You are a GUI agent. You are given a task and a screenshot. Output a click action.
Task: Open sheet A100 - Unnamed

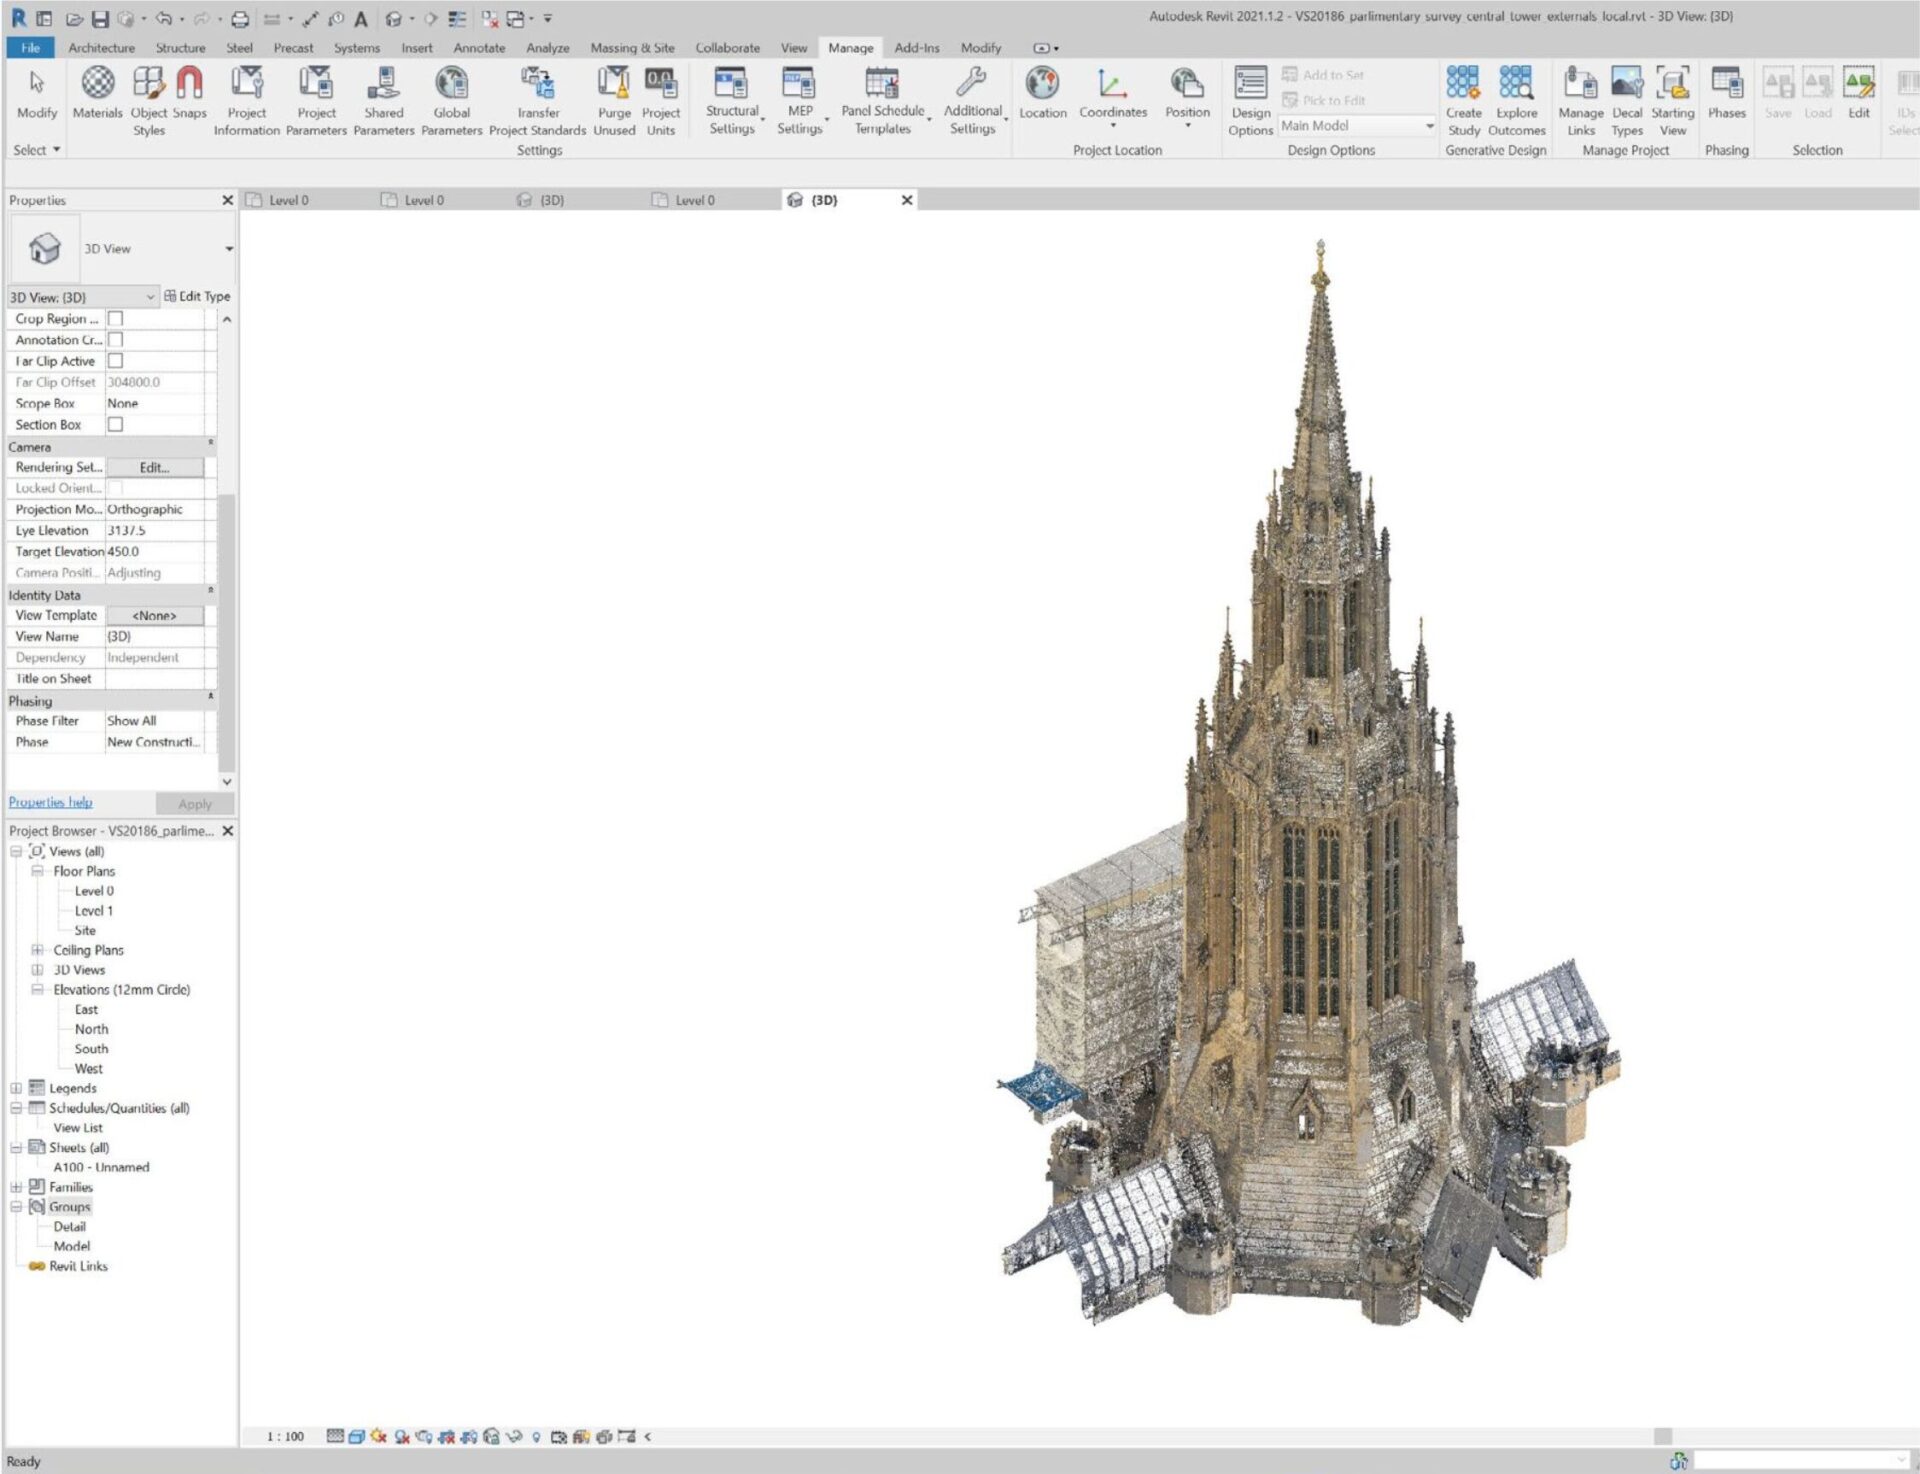pos(101,1167)
